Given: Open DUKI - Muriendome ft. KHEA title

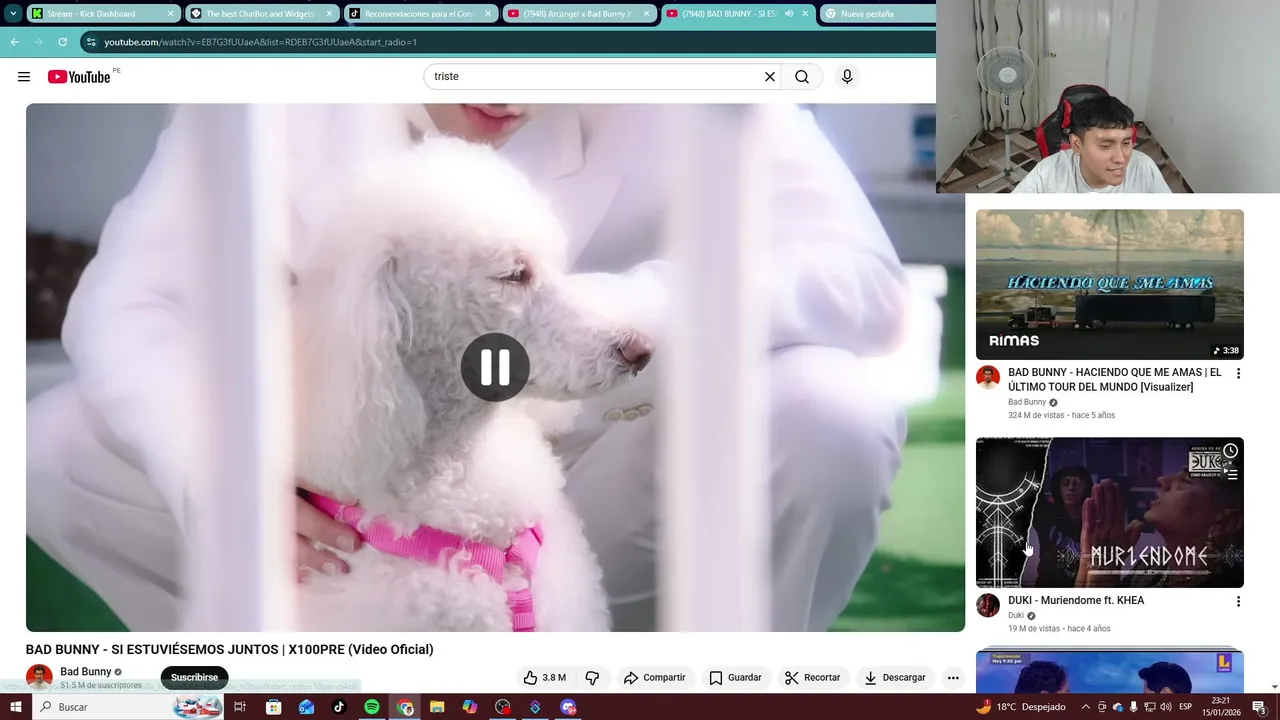Looking at the screenshot, I should pos(1076,600).
